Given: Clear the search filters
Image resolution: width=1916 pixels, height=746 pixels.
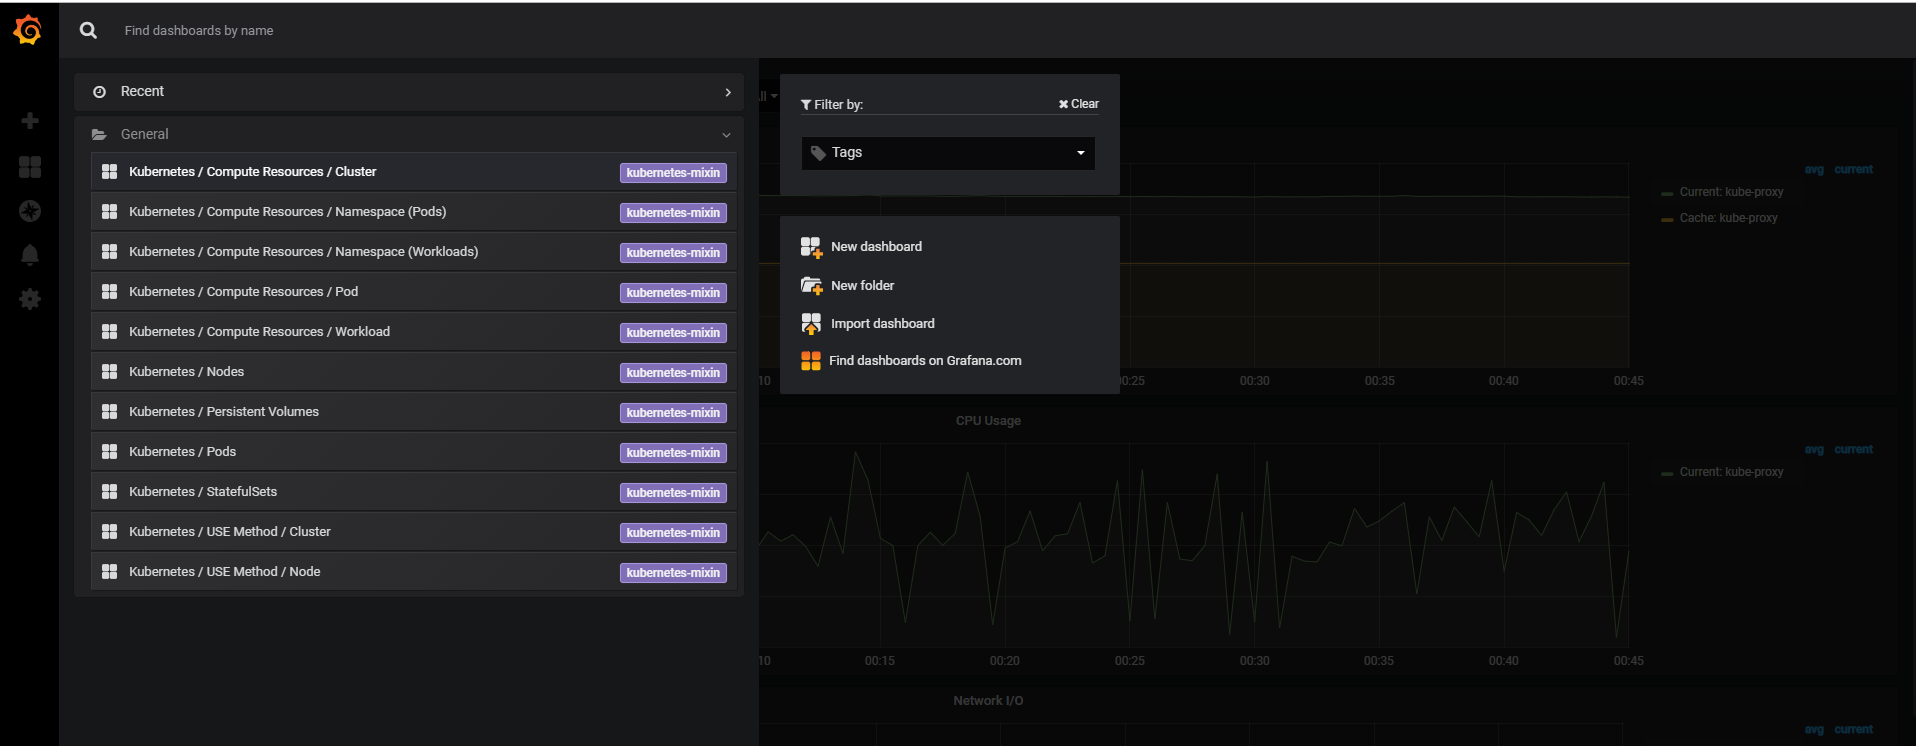Looking at the screenshot, I should [x=1079, y=104].
